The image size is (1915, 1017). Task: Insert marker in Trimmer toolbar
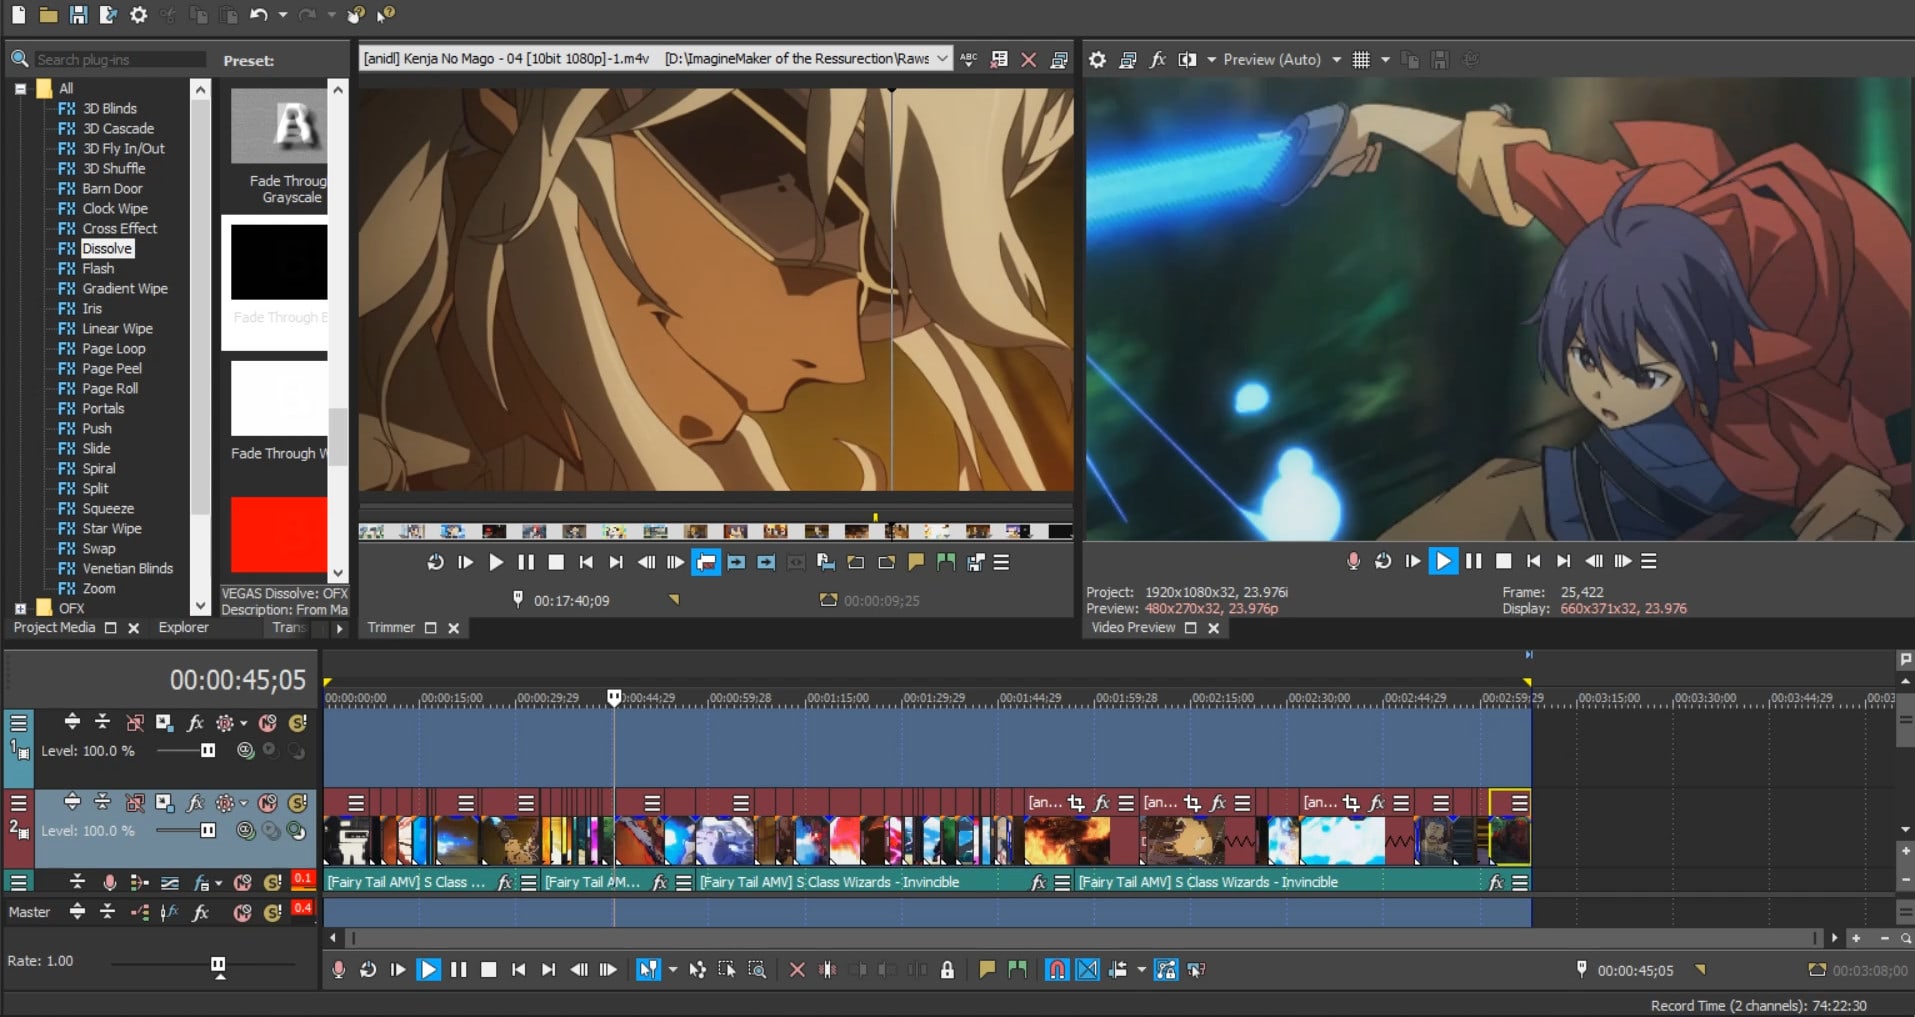pos(916,562)
